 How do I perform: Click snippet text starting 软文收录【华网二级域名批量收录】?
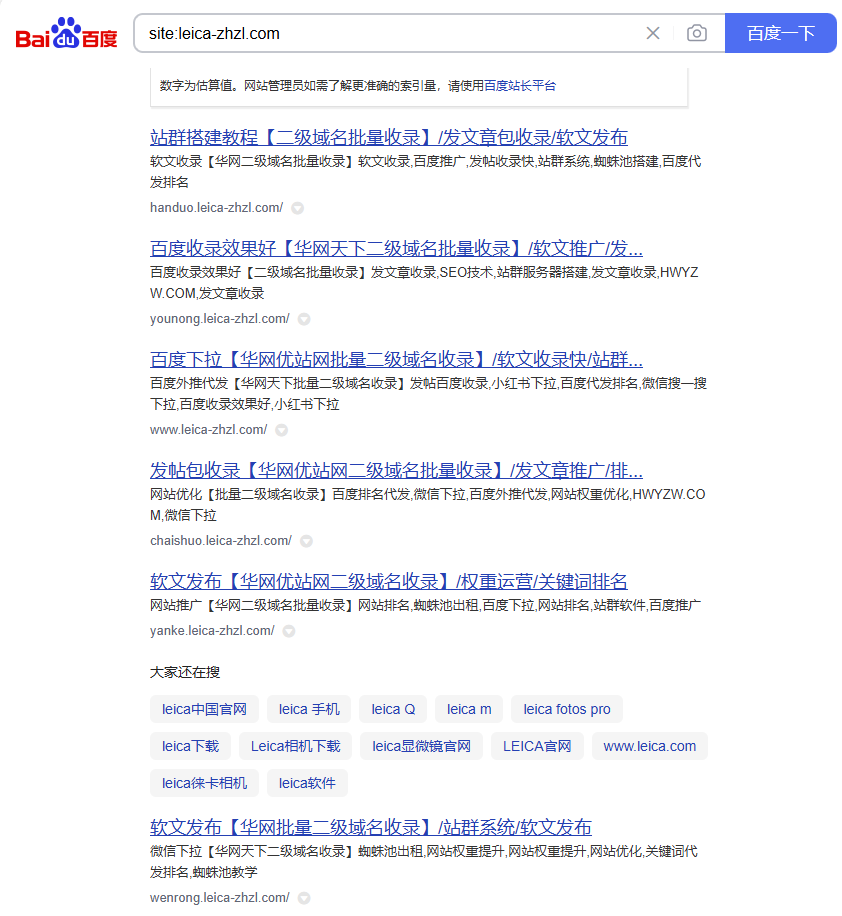[425, 172]
